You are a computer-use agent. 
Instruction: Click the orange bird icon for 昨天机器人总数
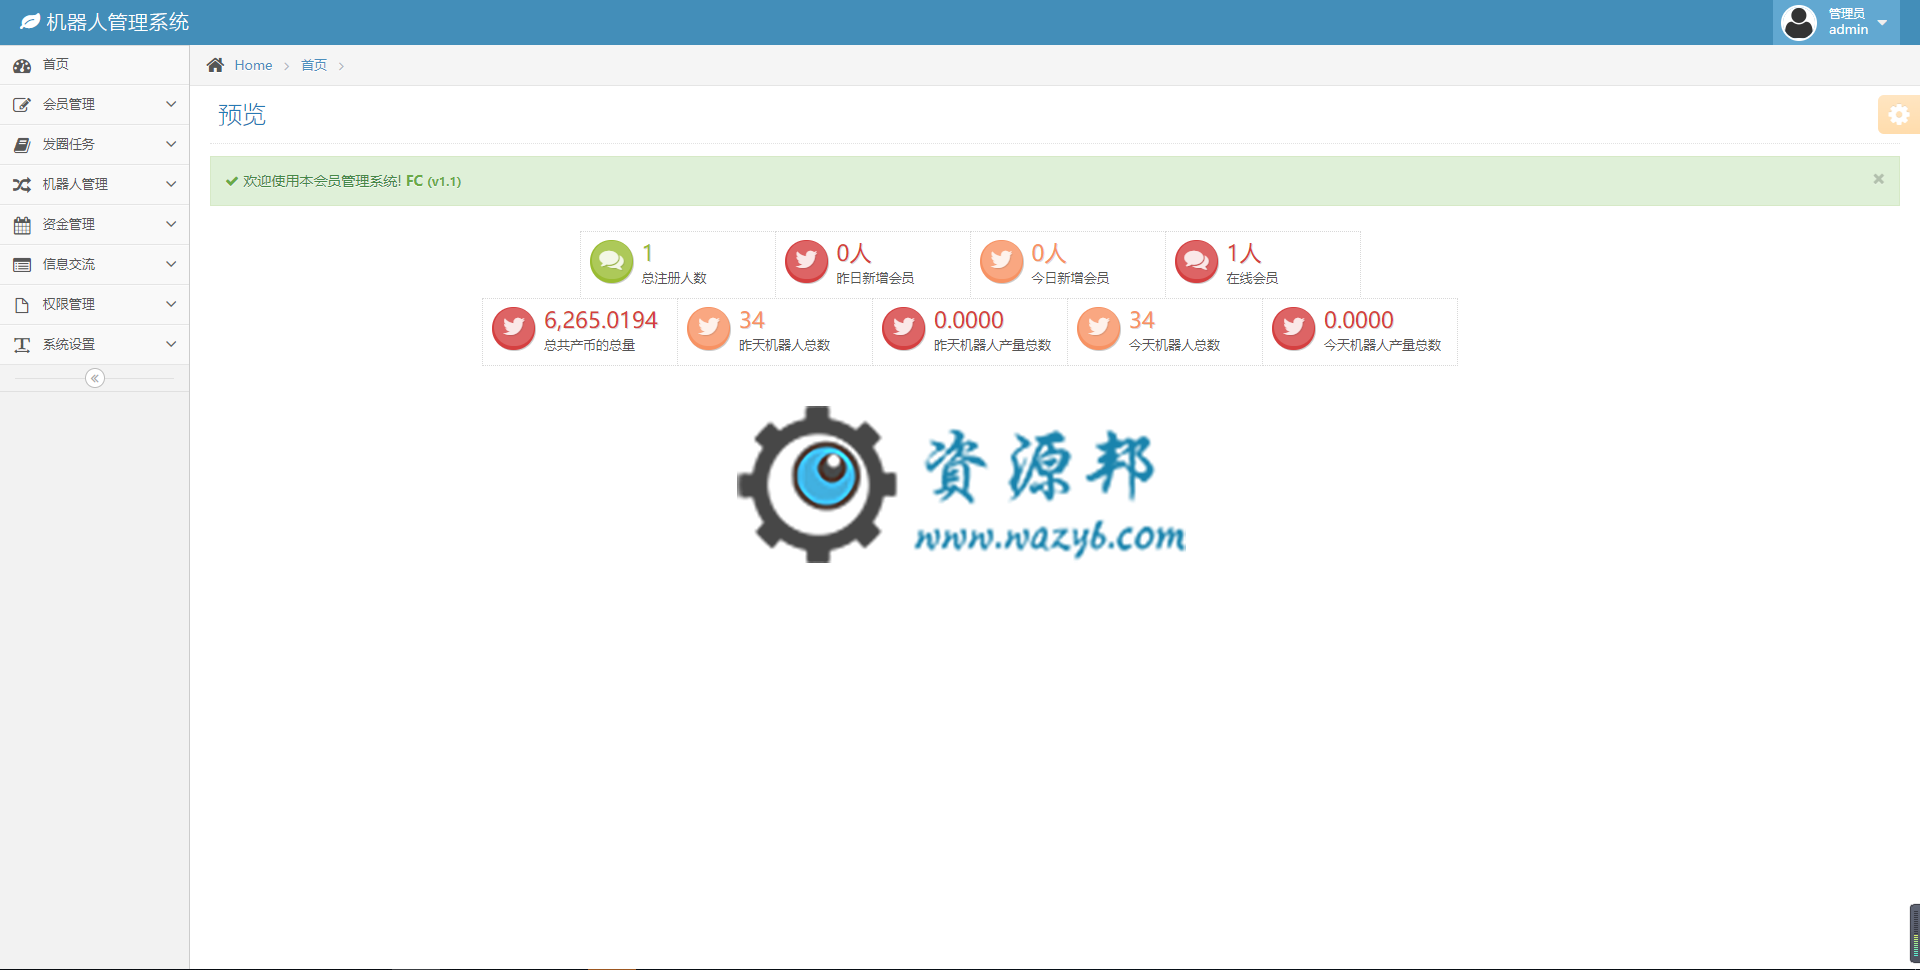(708, 328)
